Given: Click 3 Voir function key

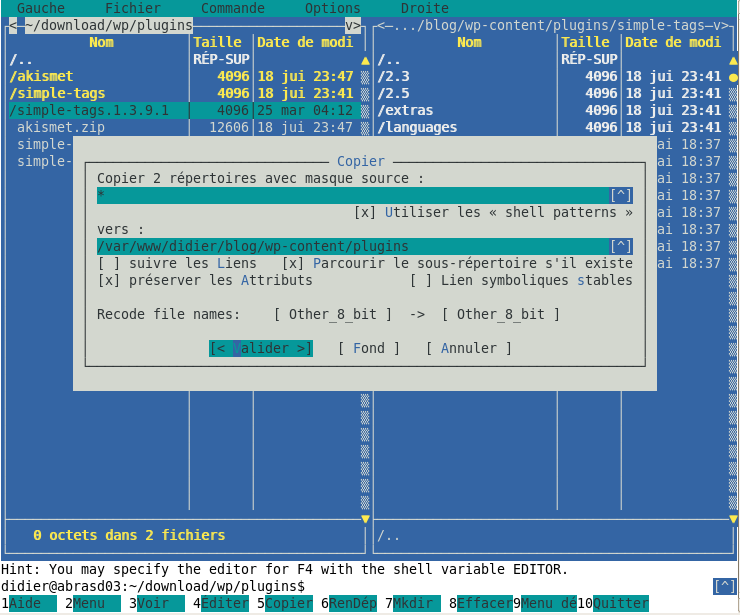Looking at the screenshot, I should 157,603.
